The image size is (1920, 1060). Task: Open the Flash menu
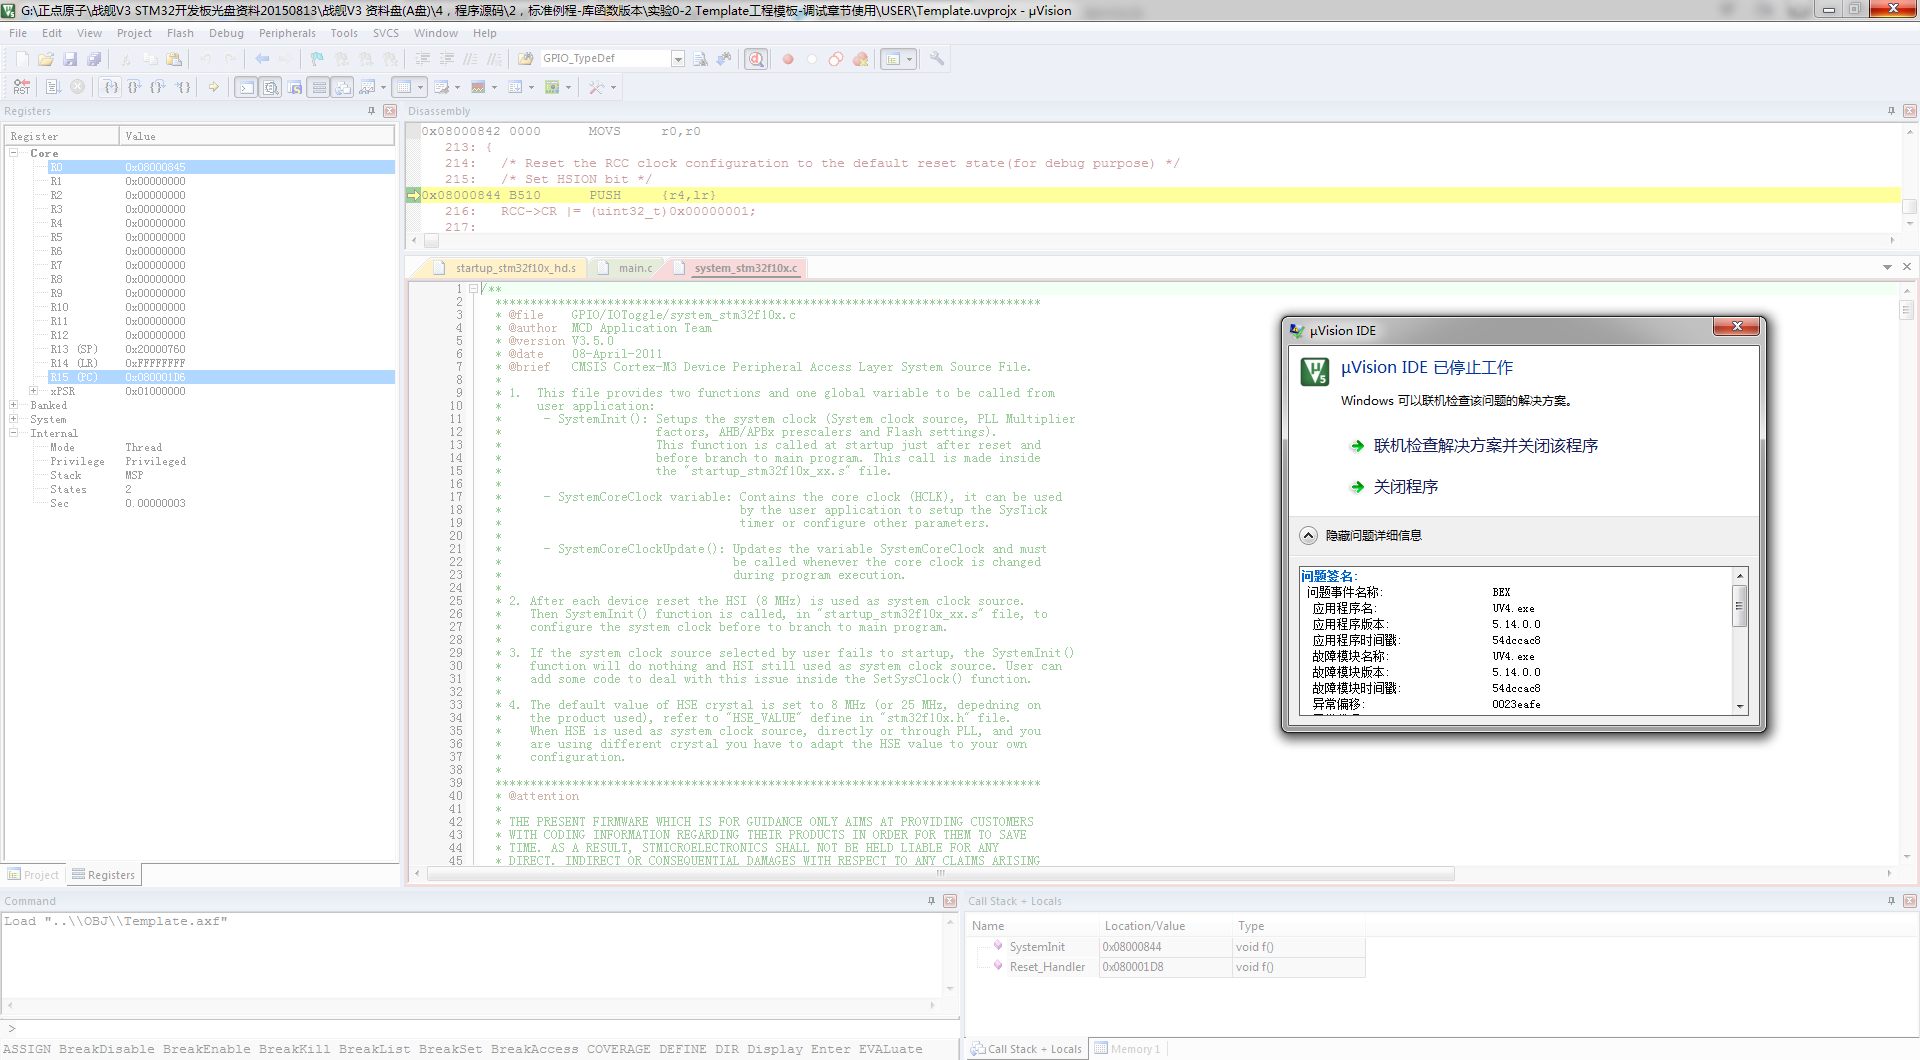180,33
